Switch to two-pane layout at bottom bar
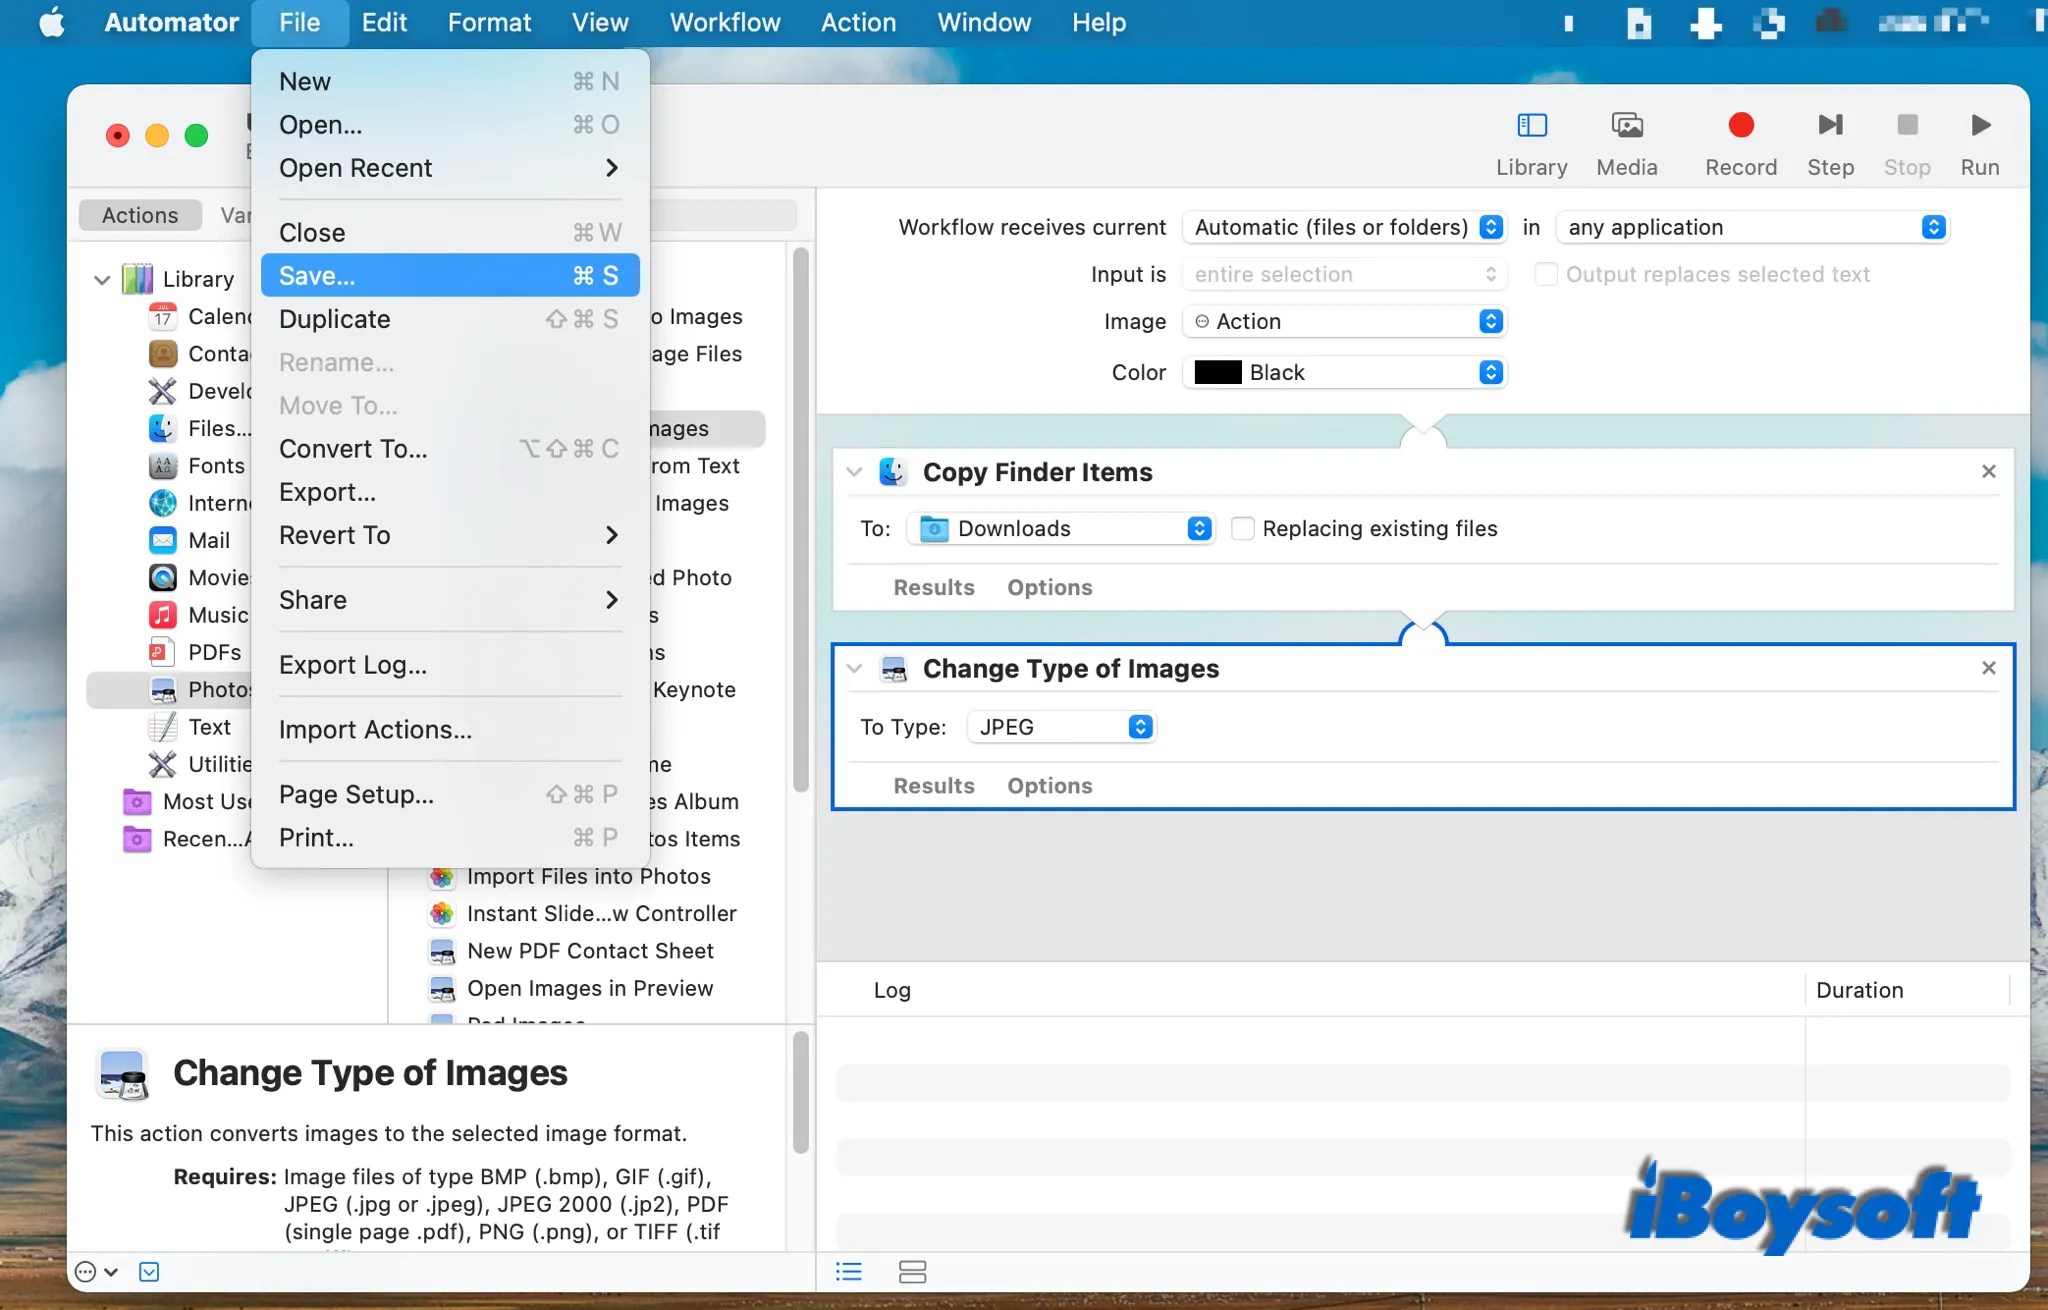Viewport: 2048px width, 1310px height. [x=912, y=1271]
